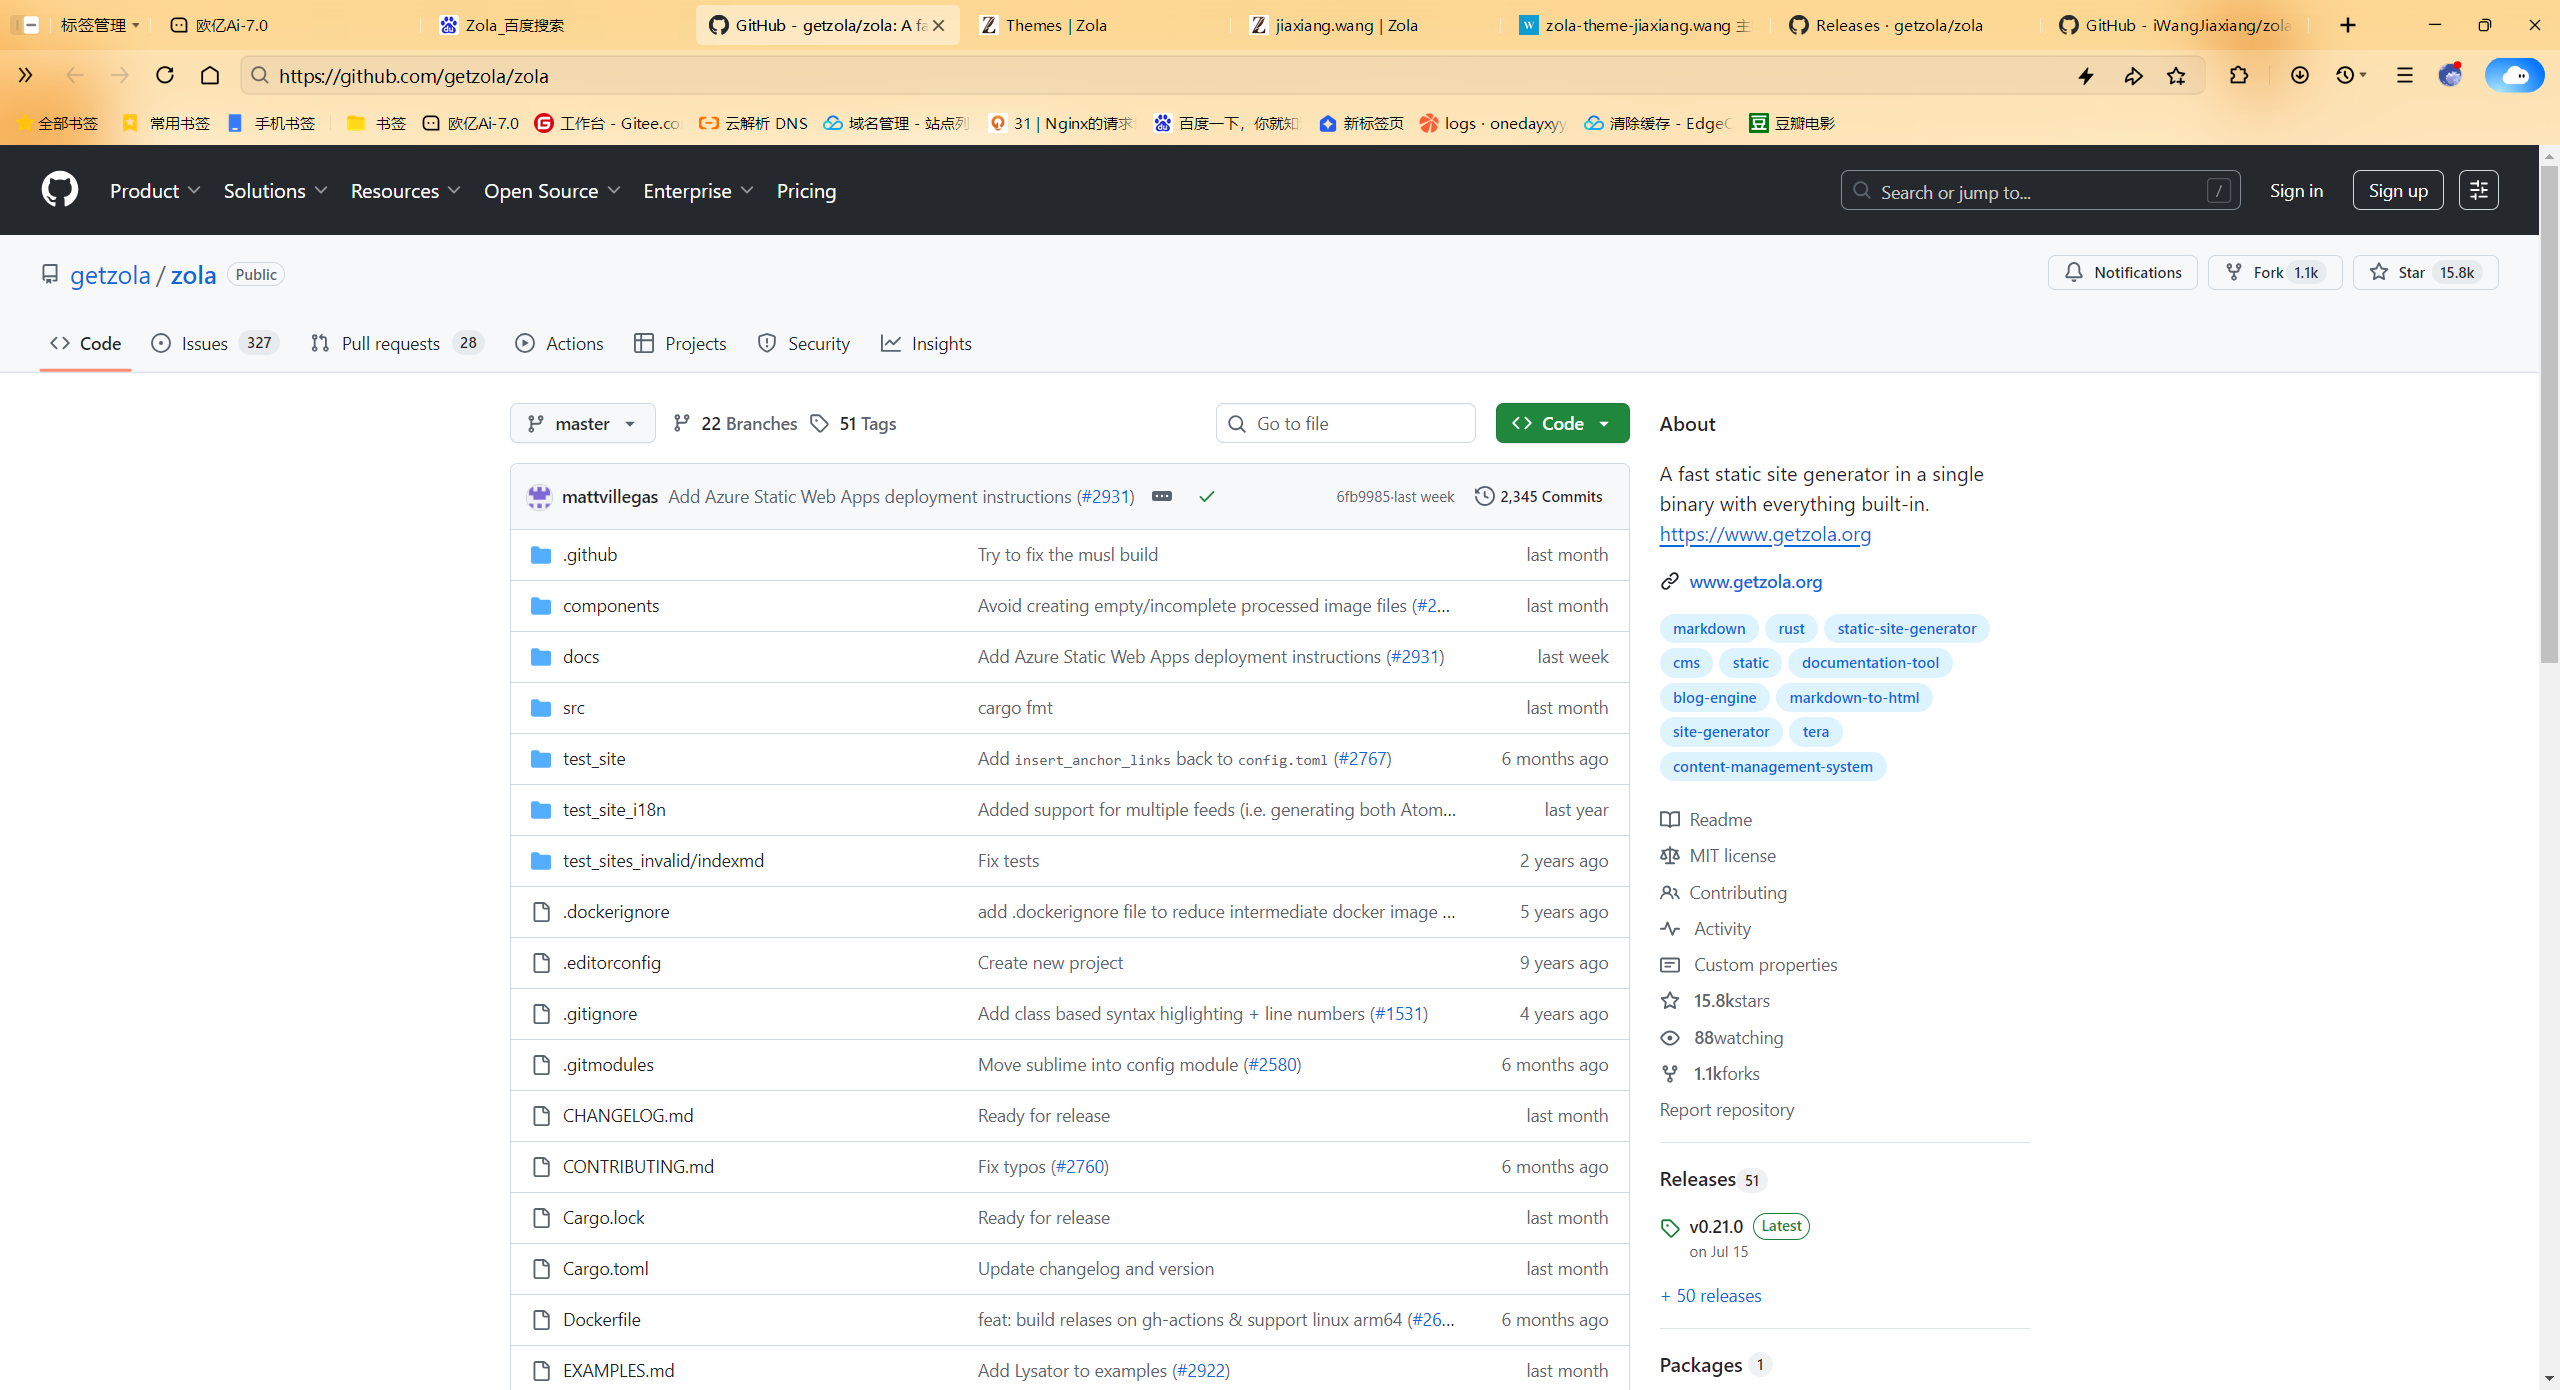Image resolution: width=2560 pixels, height=1390 pixels.
Task: Select the static-site-generator topic tag
Action: [x=1906, y=629]
